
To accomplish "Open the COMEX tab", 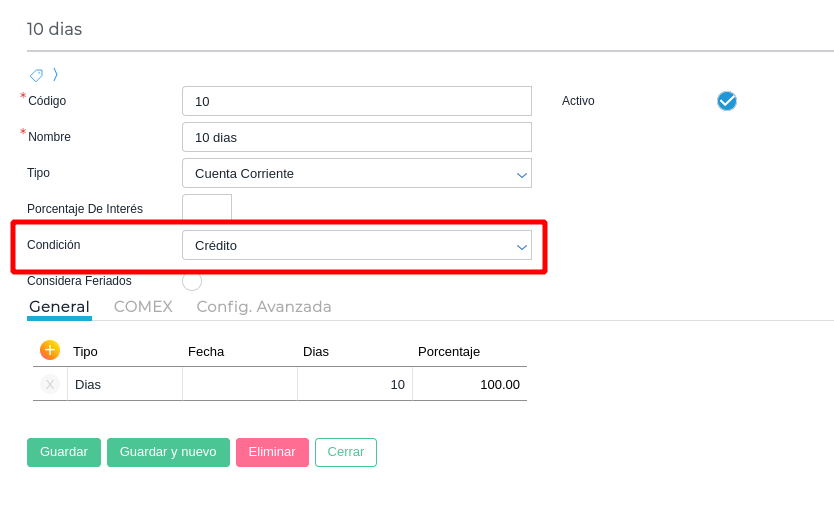I will pos(143,307).
